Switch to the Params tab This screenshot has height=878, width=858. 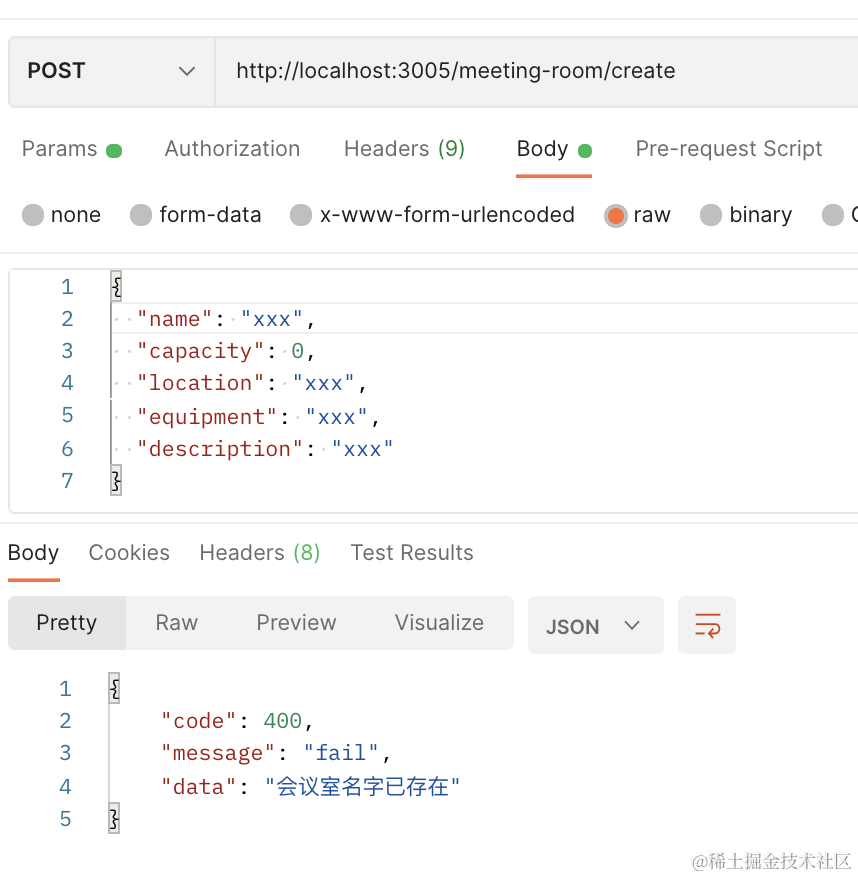tap(60, 149)
